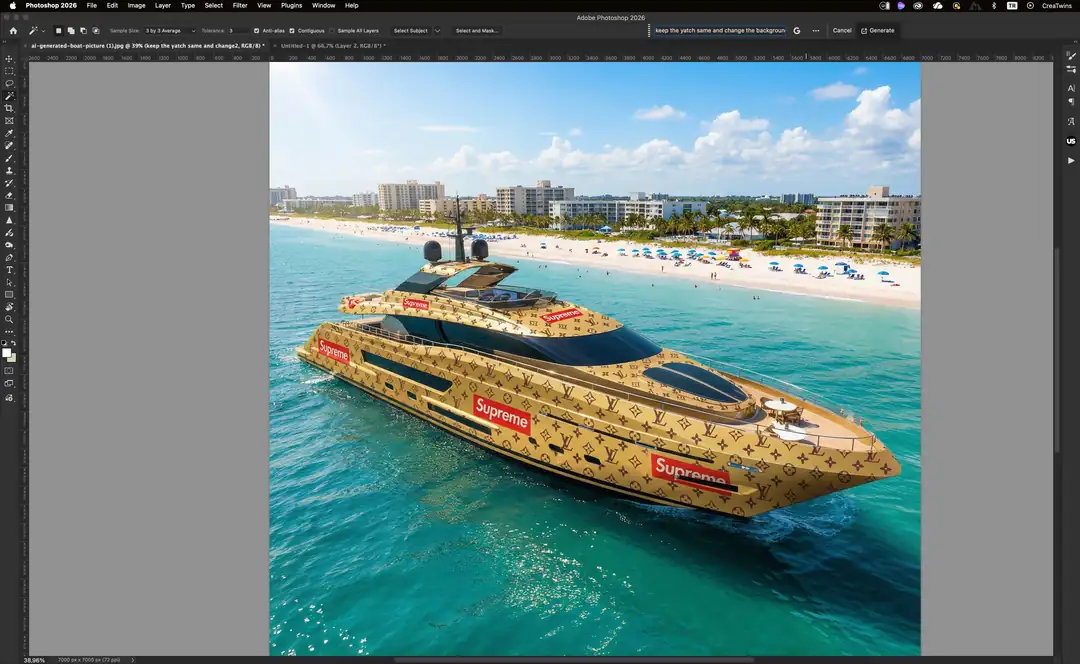Pick the Type tool
The width and height of the screenshot is (1080, 664).
9,270
